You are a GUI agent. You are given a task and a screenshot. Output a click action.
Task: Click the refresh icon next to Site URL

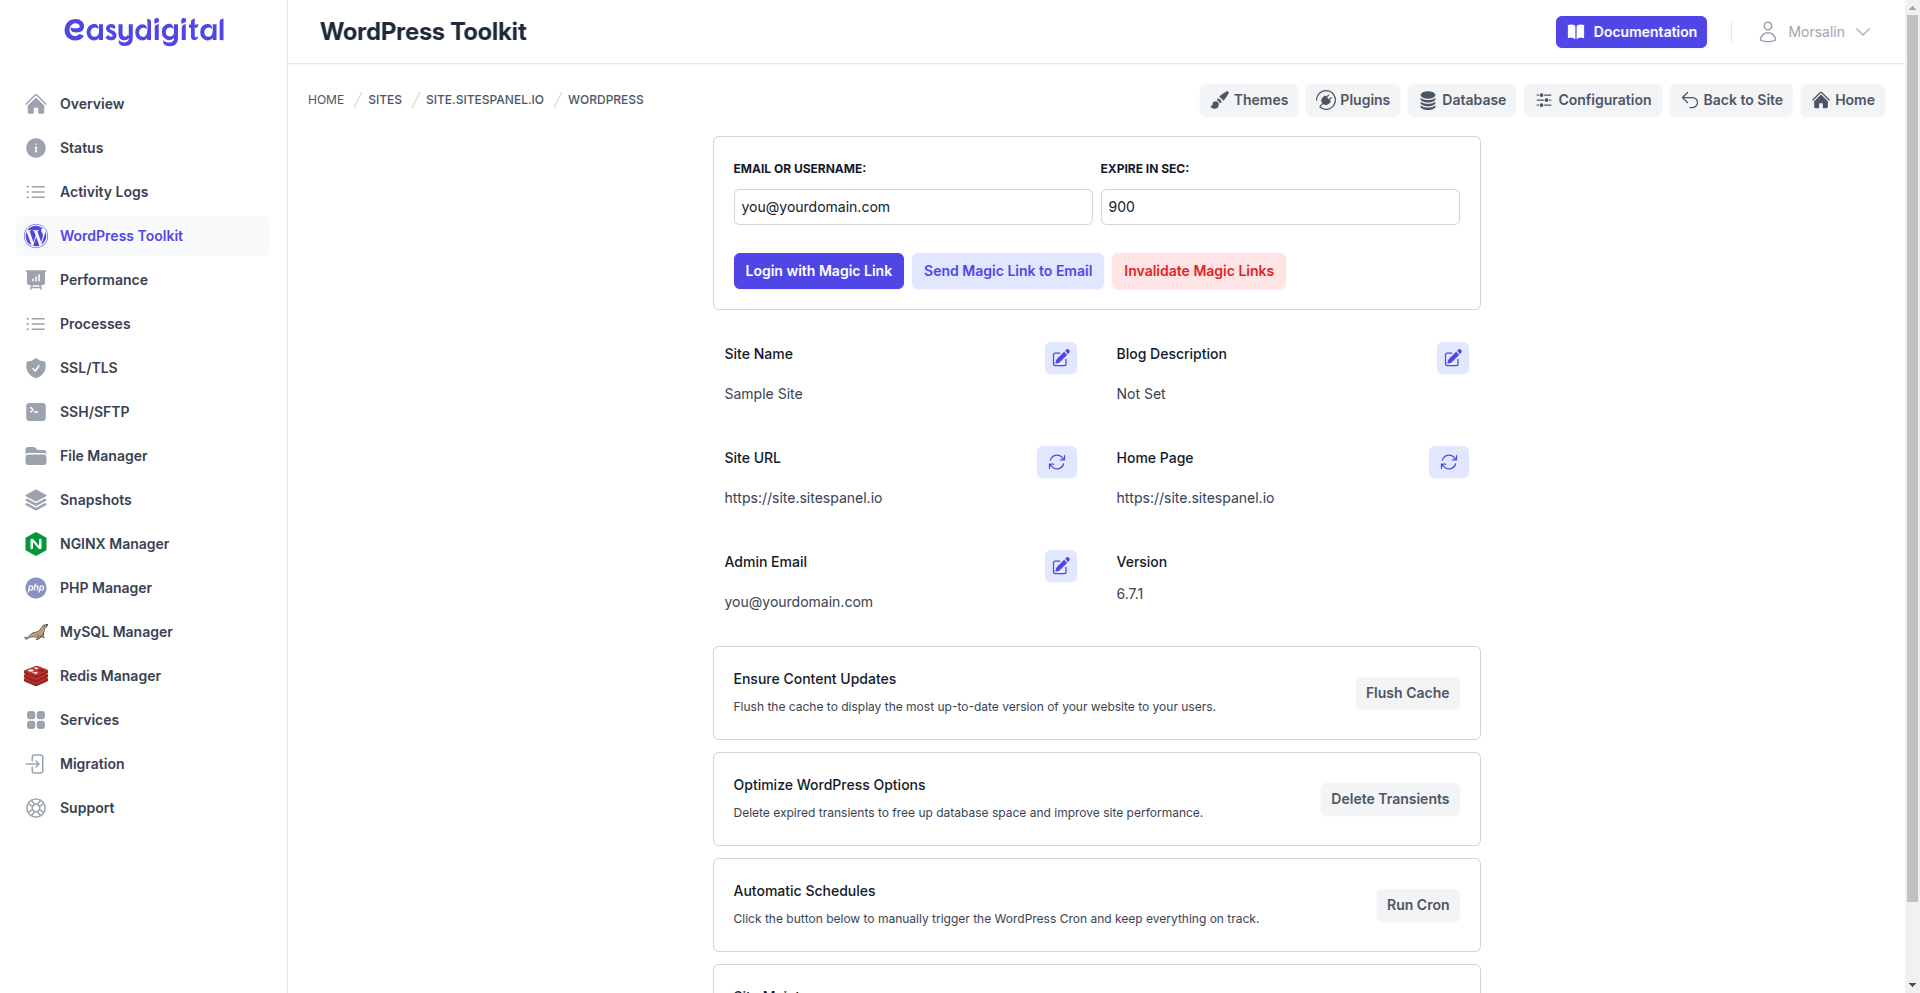(1056, 462)
